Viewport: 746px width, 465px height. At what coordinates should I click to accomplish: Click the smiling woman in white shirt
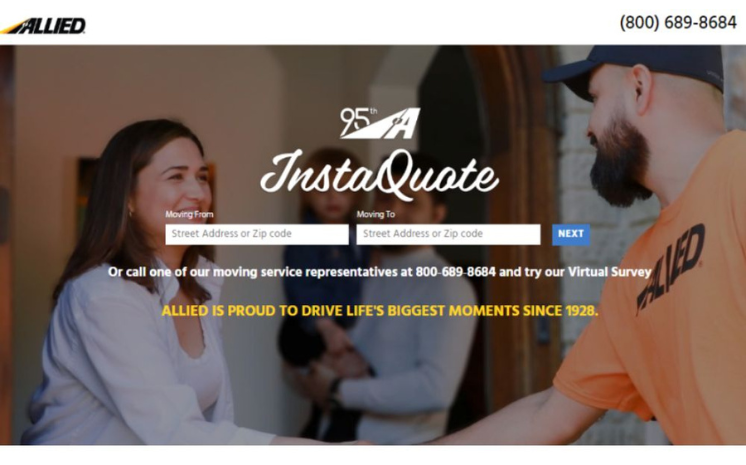coord(143,286)
